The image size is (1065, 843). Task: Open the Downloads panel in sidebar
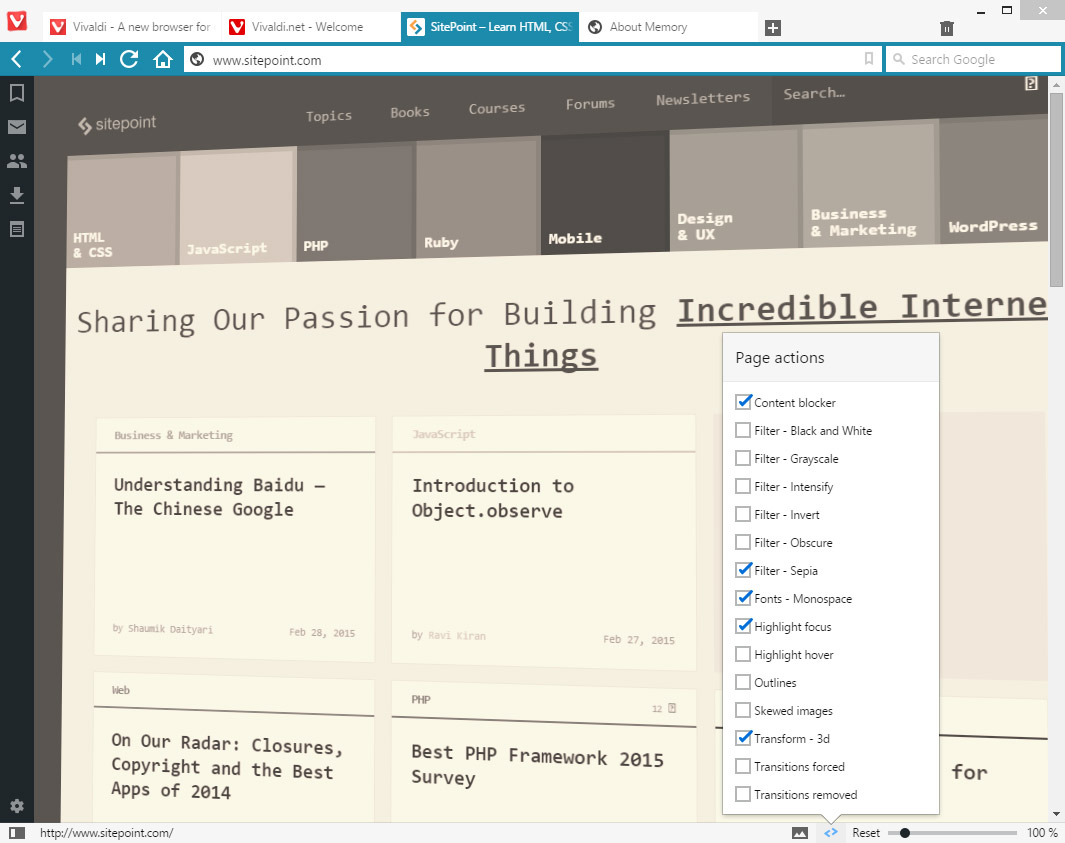click(x=17, y=195)
